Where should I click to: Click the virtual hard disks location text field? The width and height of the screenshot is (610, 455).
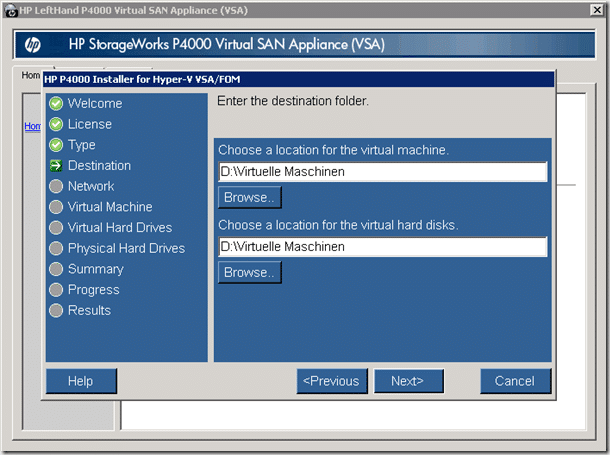coord(383,247)
